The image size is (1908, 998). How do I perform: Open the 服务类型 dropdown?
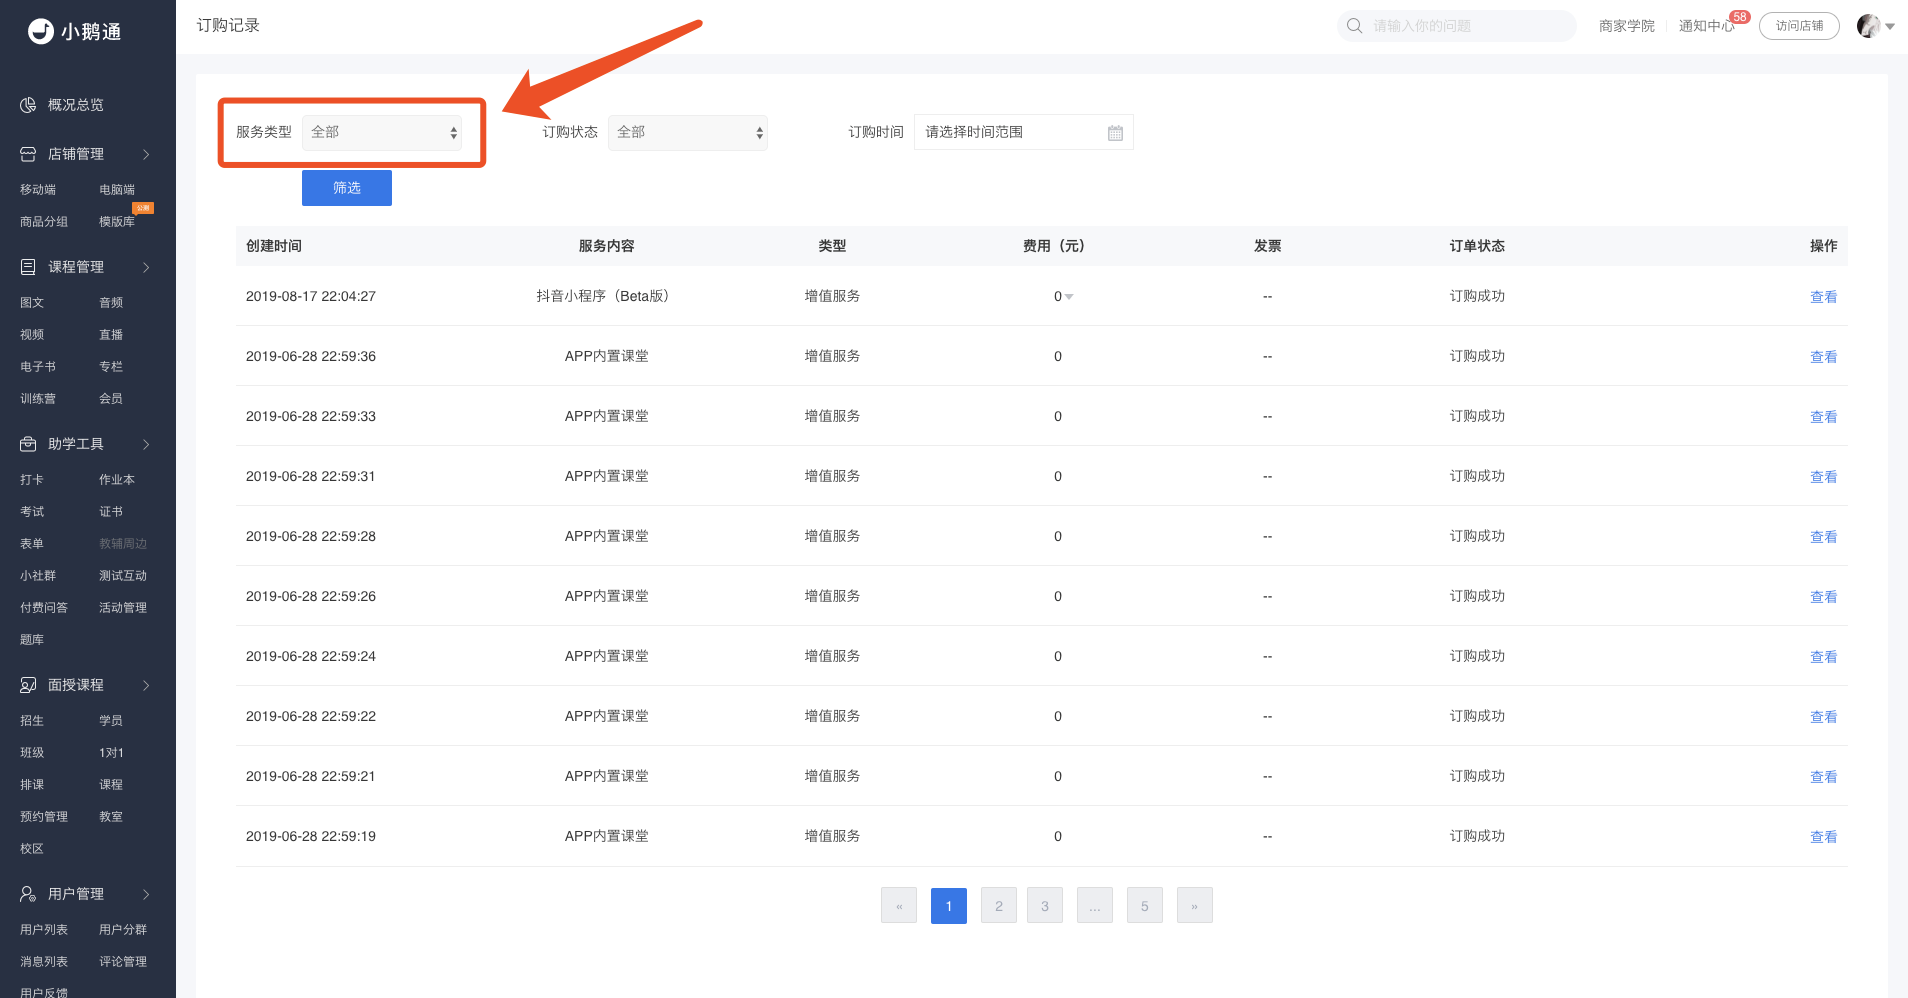382,133
